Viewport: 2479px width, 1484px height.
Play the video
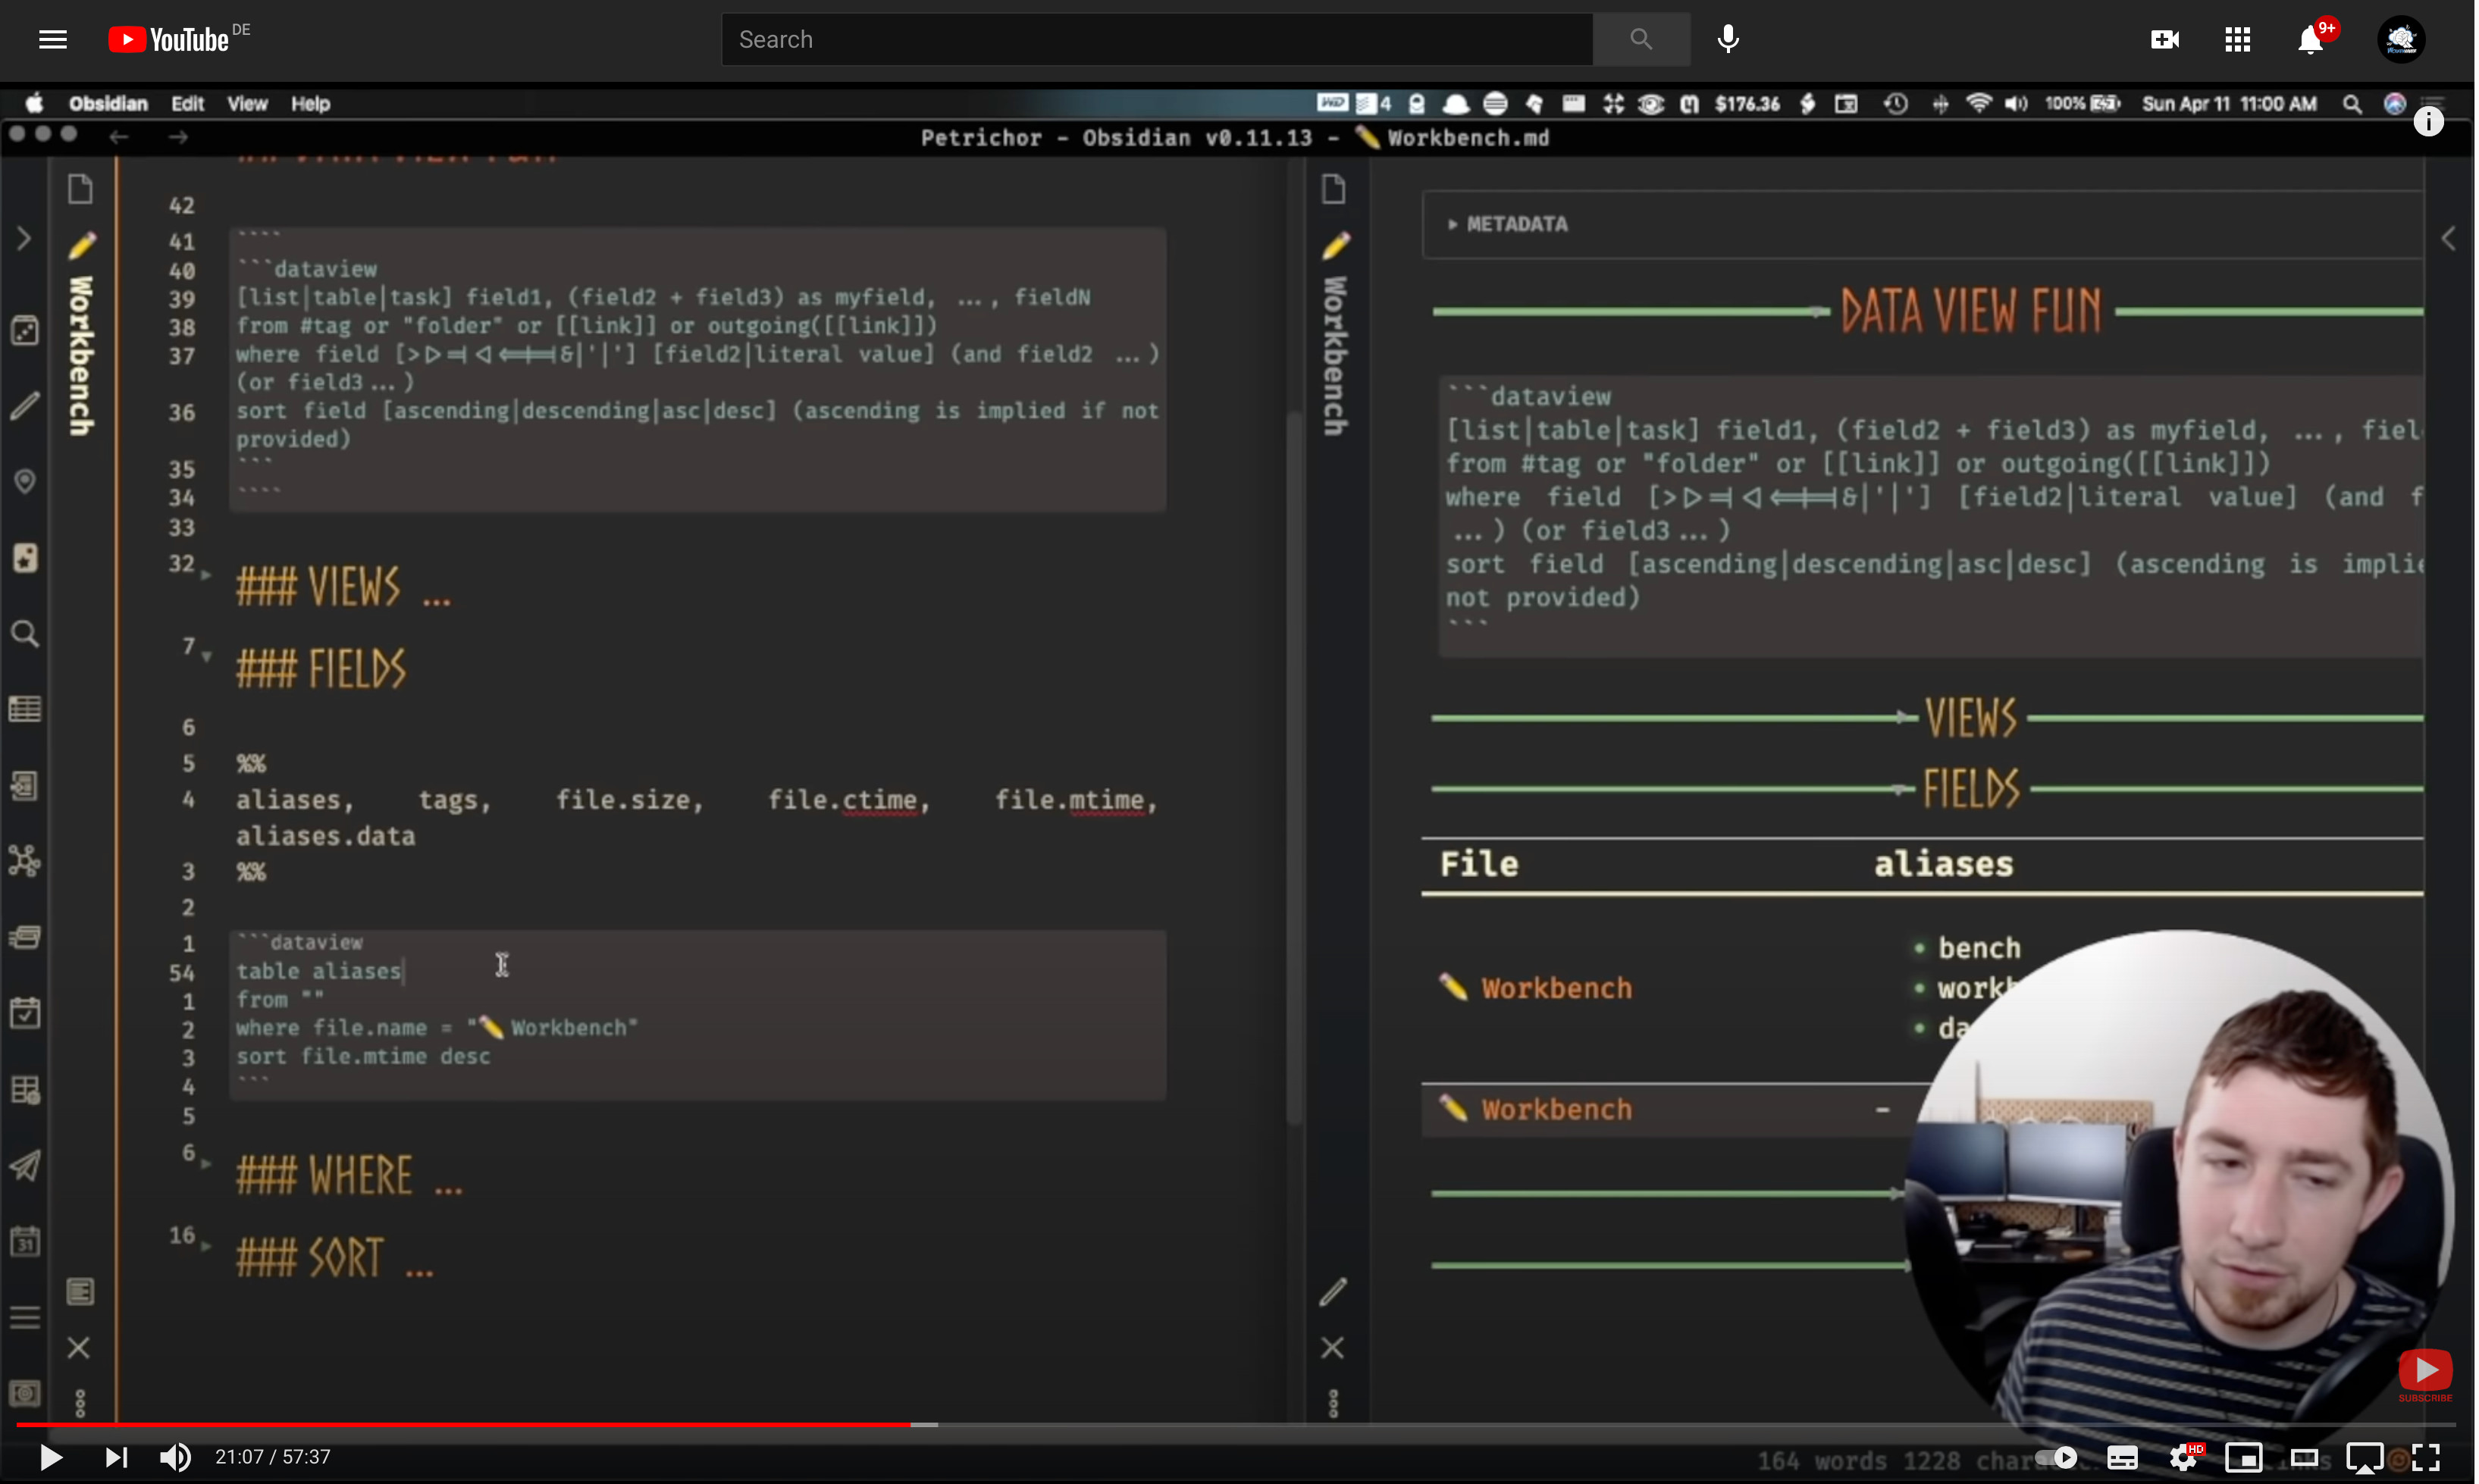(x=51, y=1458)
